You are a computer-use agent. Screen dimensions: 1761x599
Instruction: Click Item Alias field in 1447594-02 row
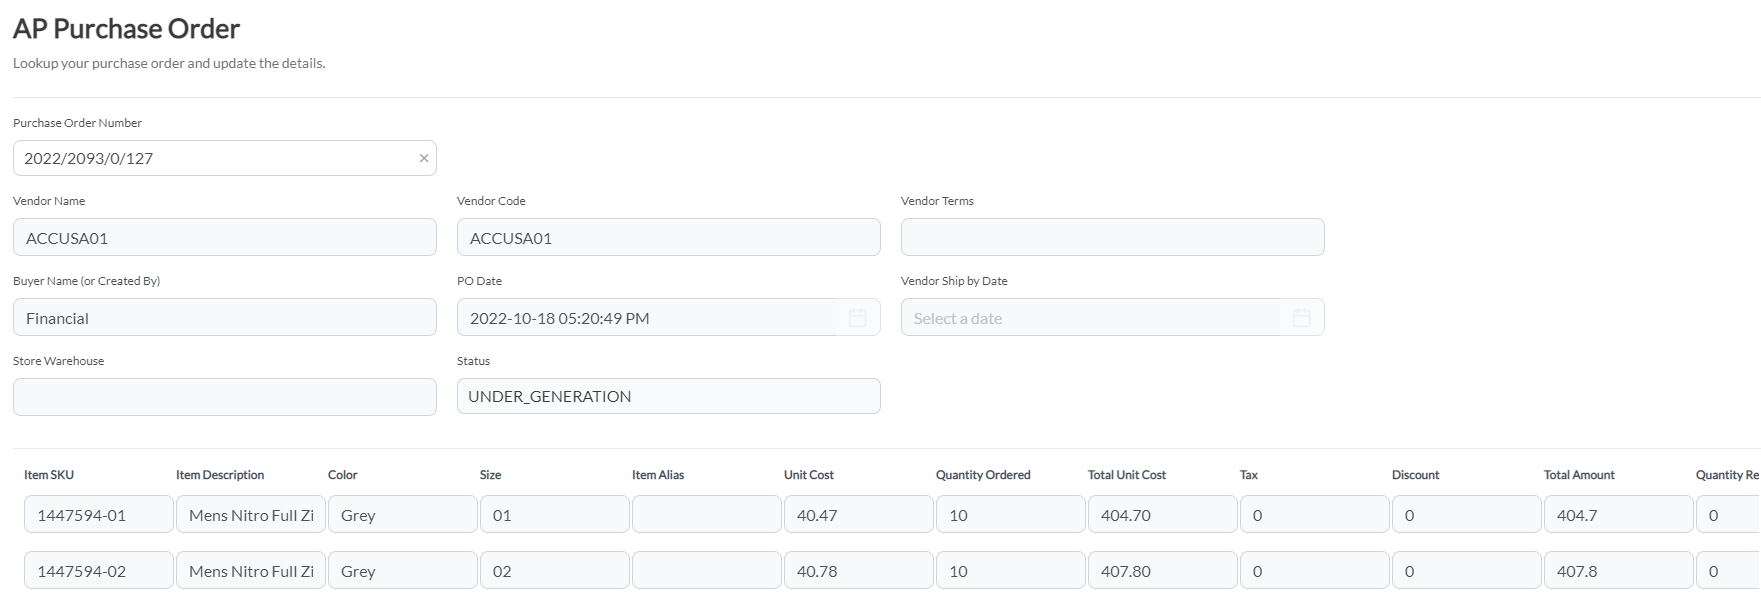[x=707, y=571]
